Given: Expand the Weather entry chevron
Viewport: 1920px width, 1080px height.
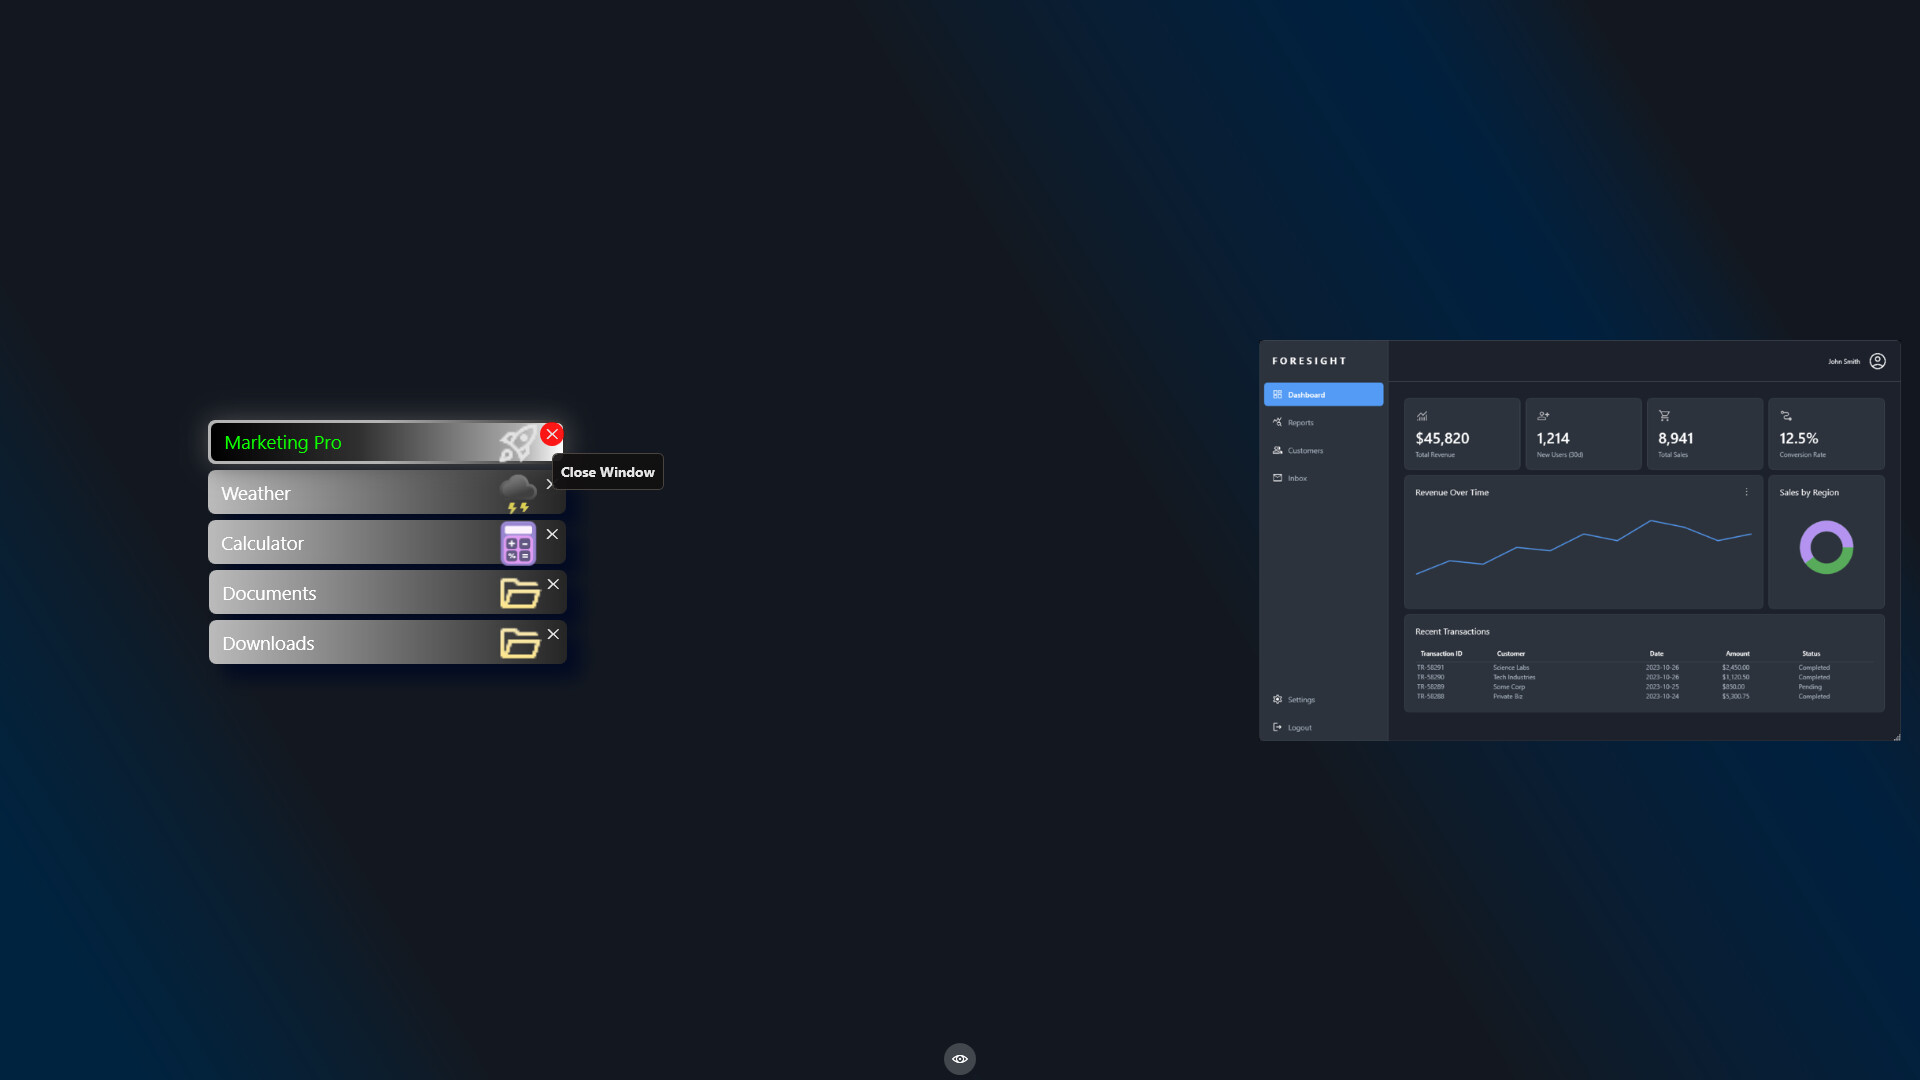Looking at the screenshot, I should click(x=549, y=484).
